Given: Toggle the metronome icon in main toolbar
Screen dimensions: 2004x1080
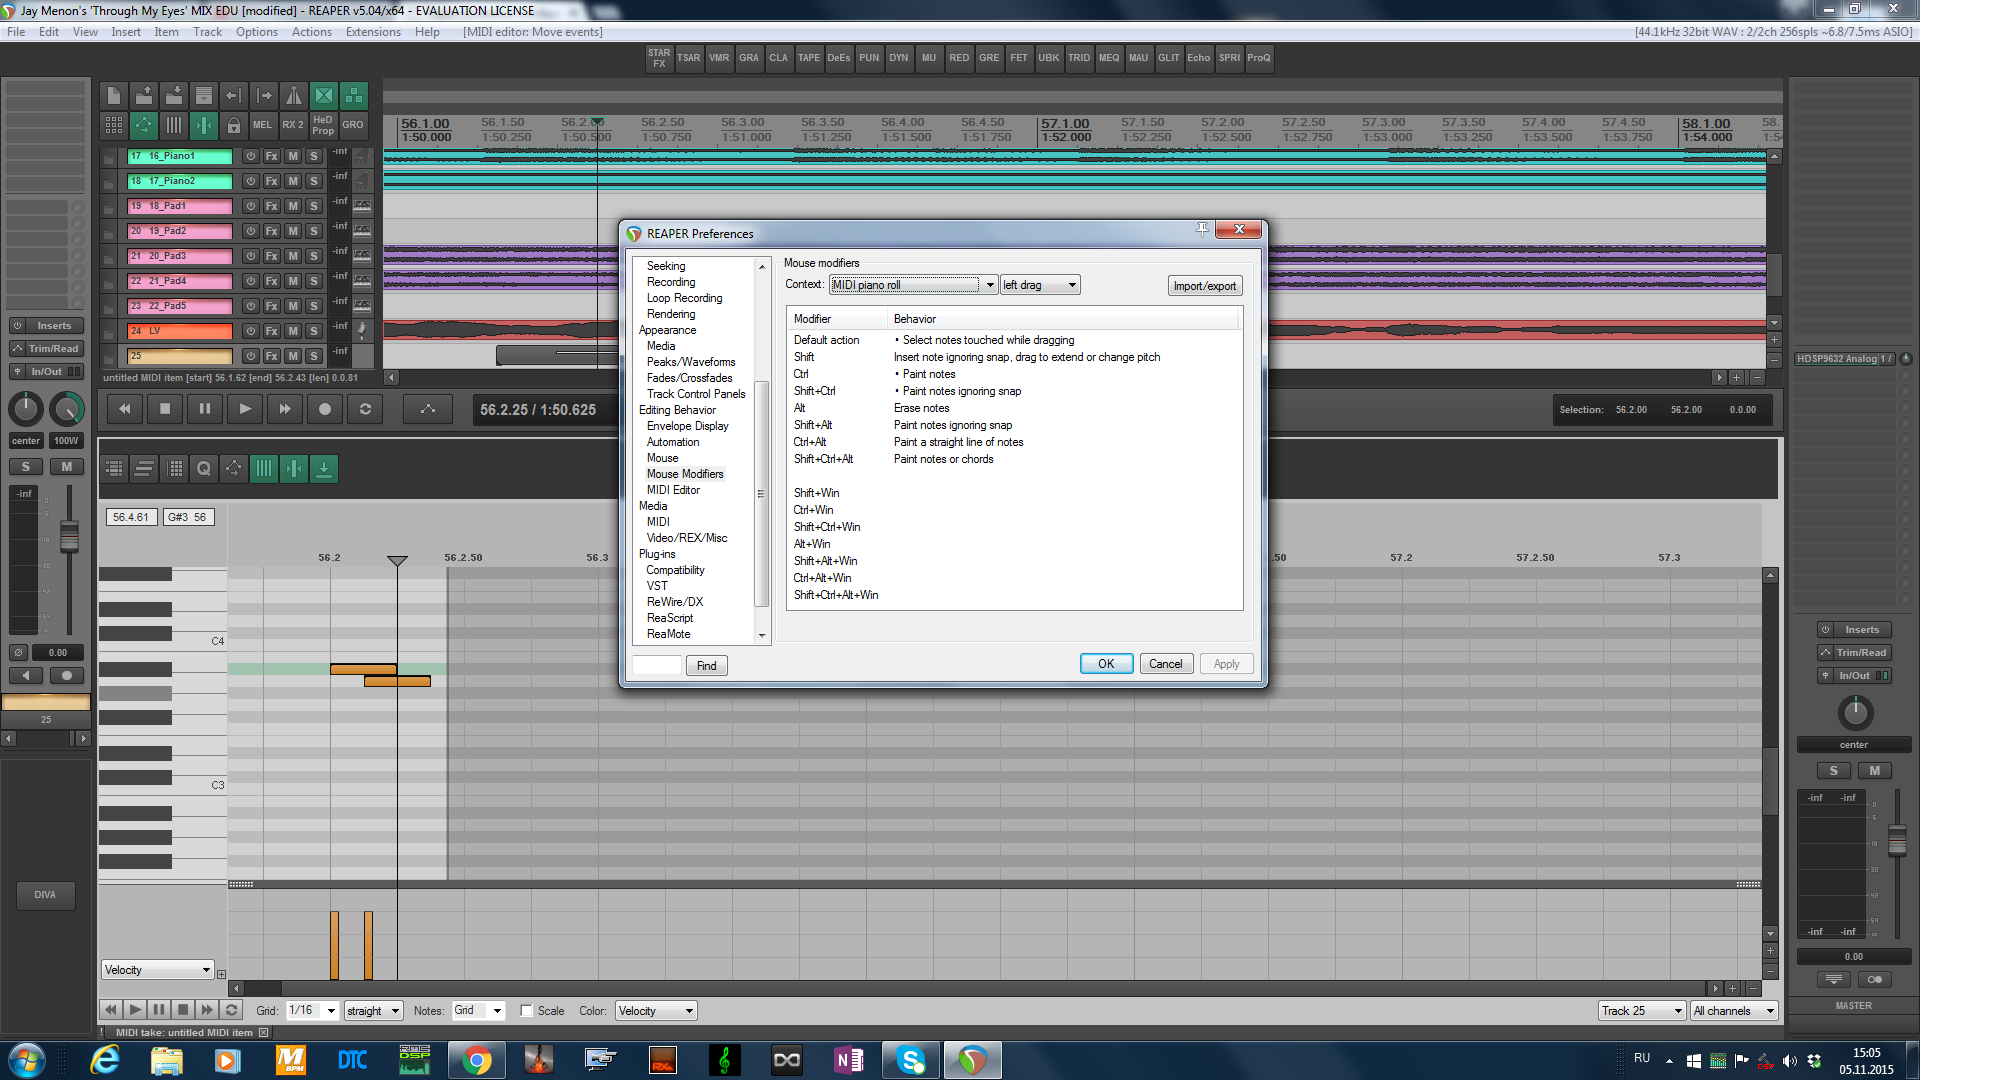Looking at the screenshot, I should (294, 96).
